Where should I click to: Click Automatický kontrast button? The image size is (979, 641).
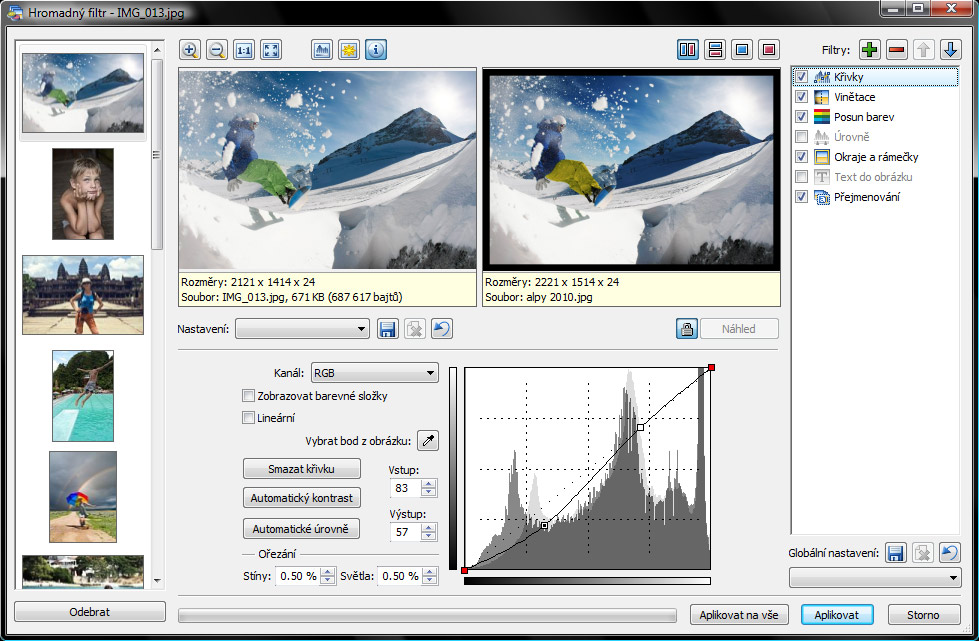tap(302, 498)
